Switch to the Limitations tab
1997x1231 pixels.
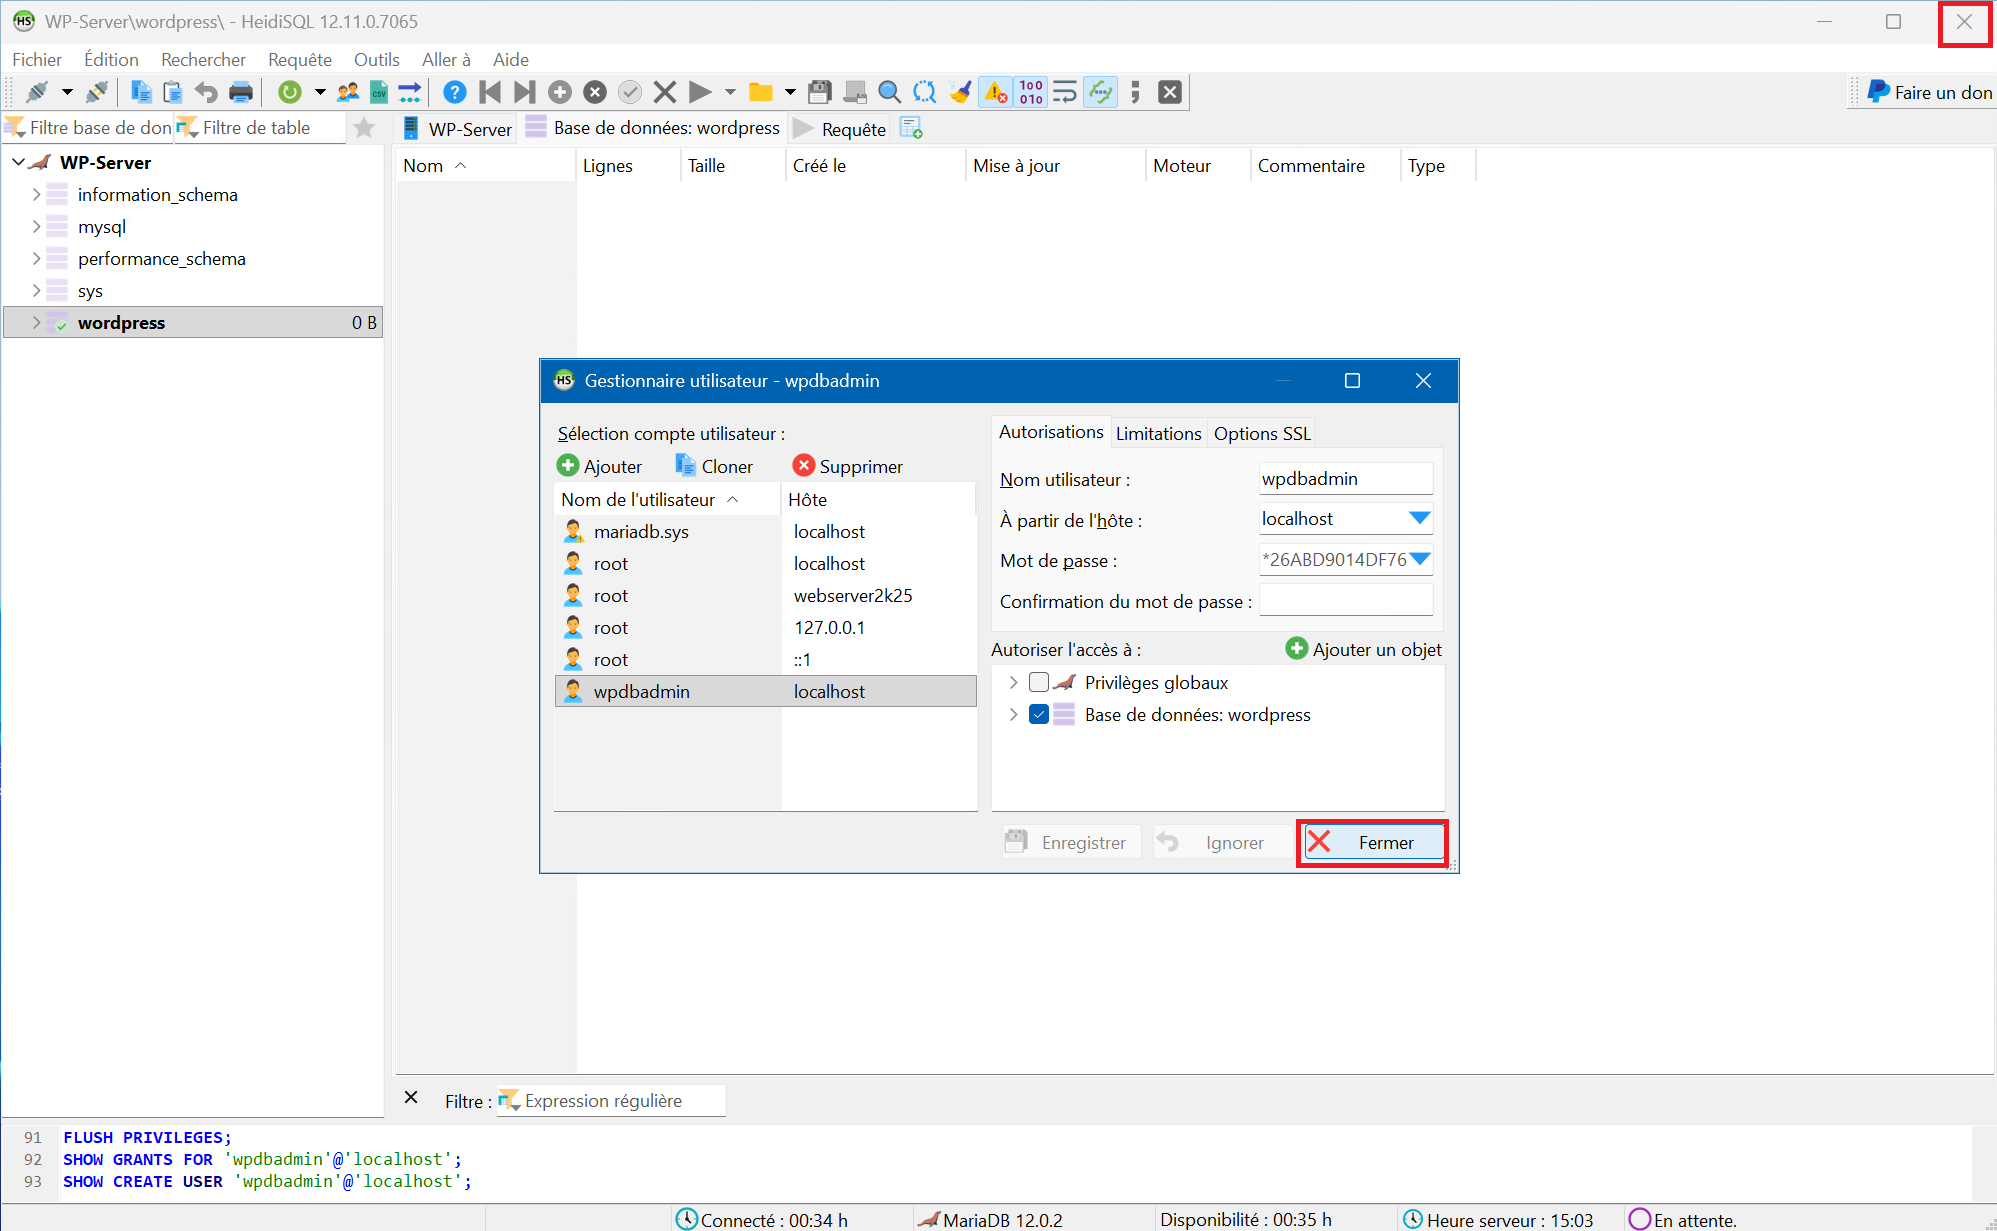(x=1158, y=433)
